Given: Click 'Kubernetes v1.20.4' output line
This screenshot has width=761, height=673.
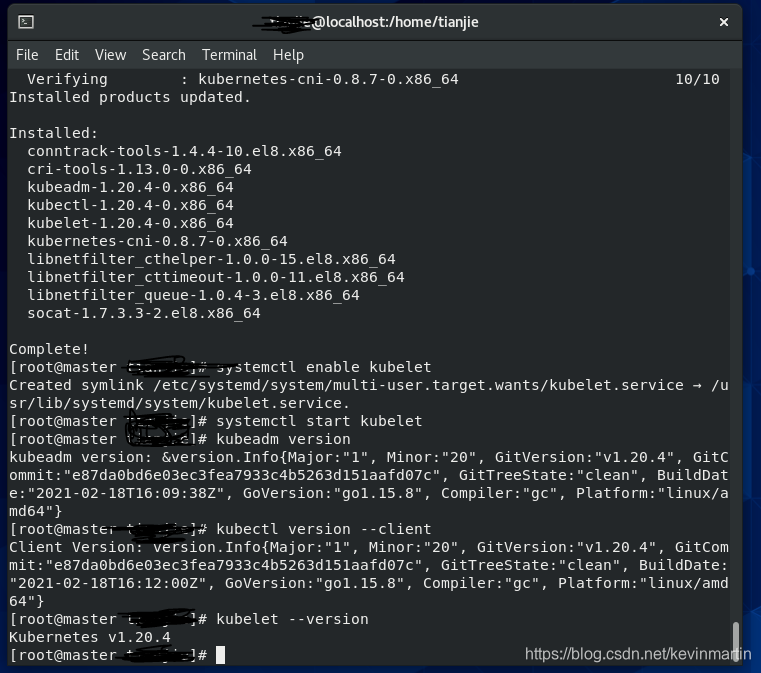Looking at the screenshot, I should (90, 637).
